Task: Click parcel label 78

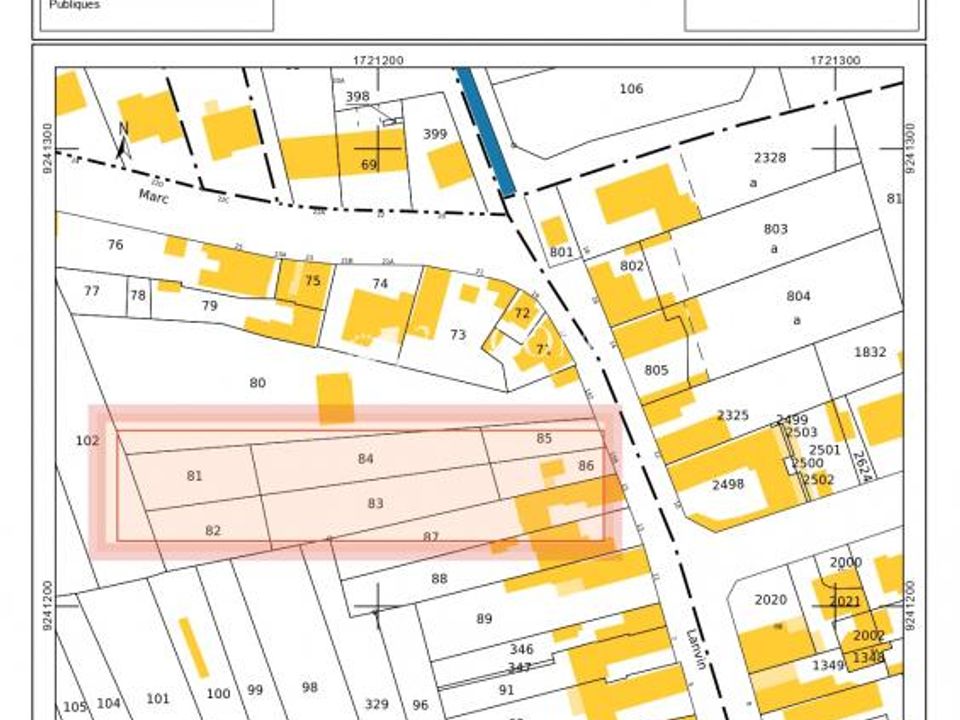Action: point(138,295)
